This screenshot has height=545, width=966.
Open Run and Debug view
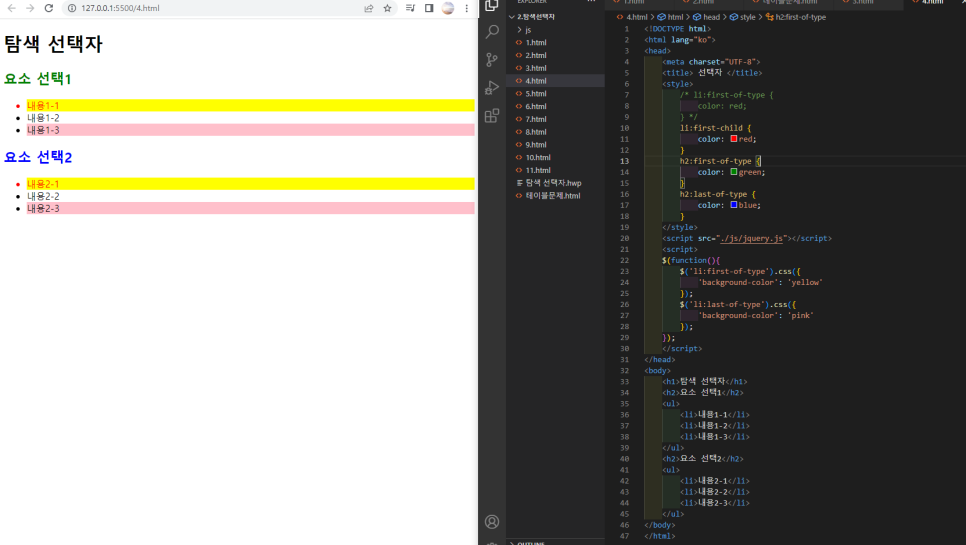point(492,87)
